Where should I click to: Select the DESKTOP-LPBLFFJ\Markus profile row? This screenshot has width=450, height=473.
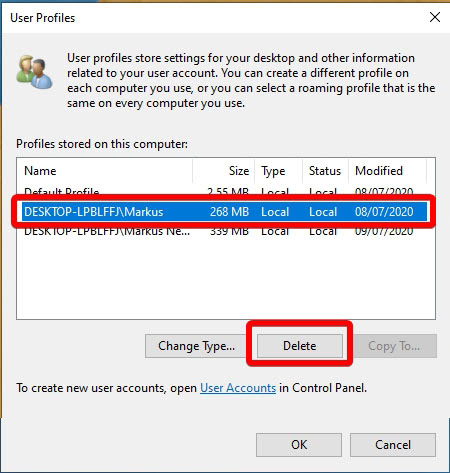tap(224, 212)
